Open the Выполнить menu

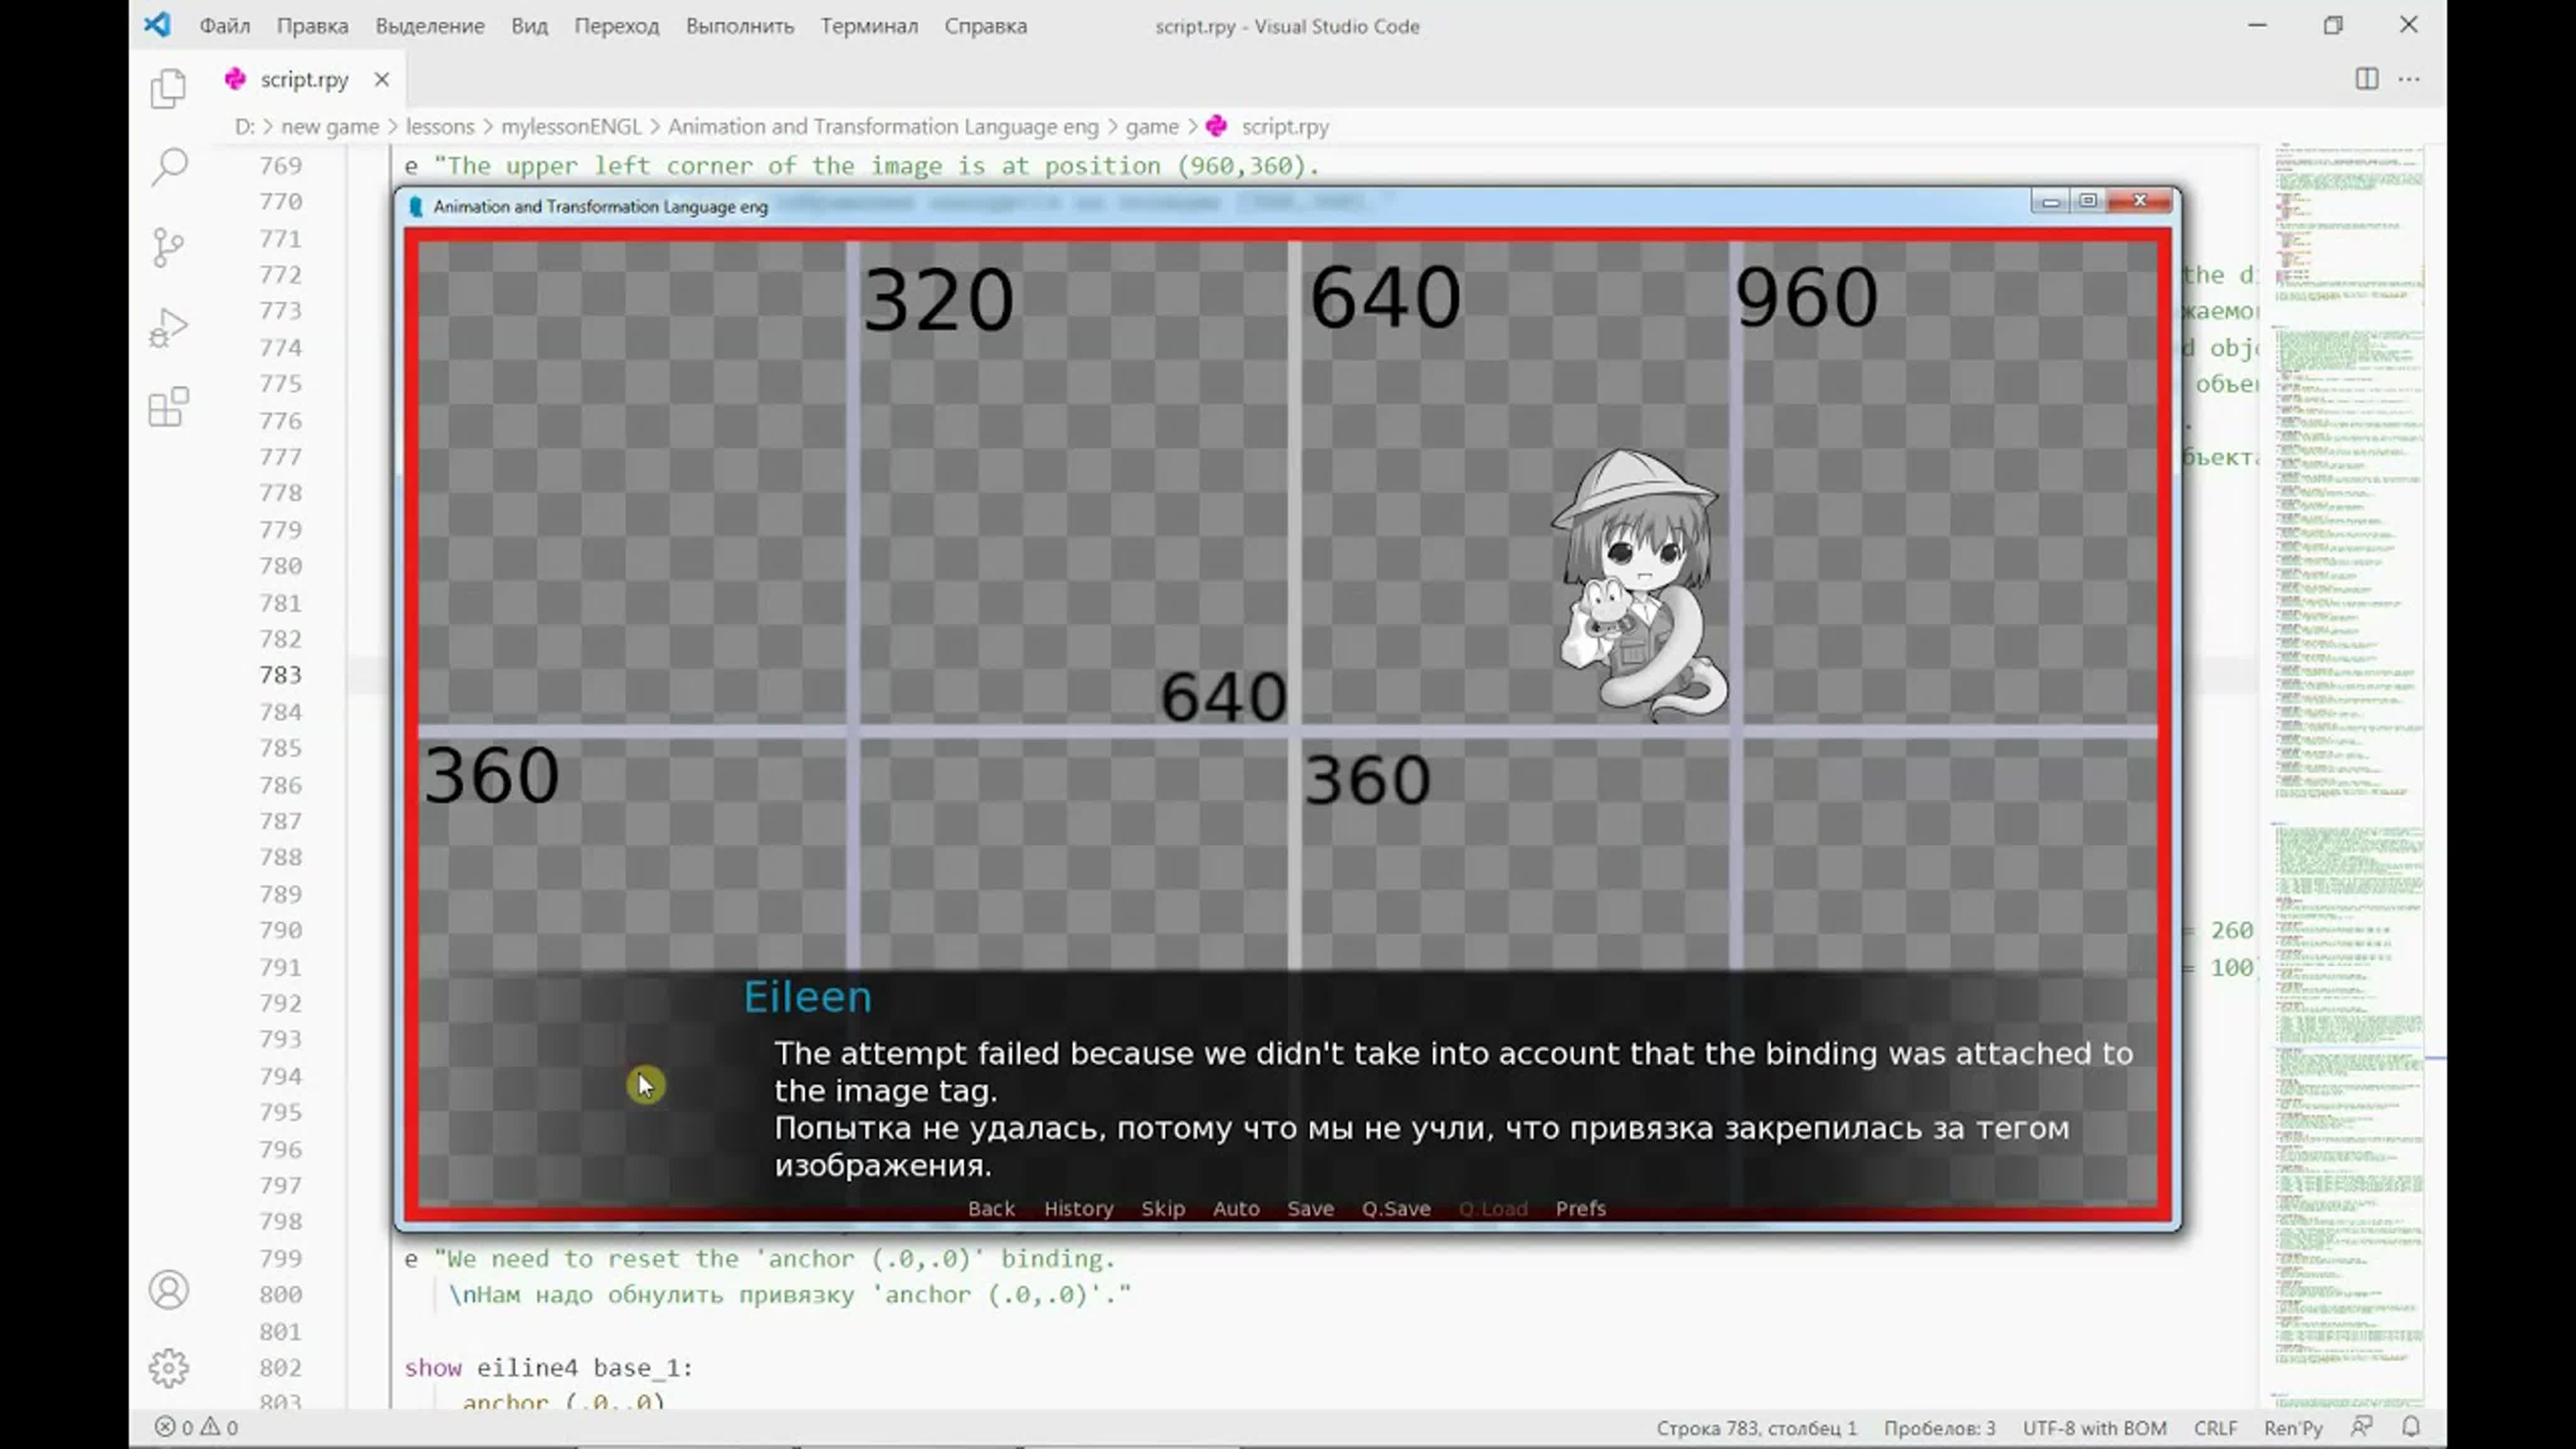click(x=739, y=26)
